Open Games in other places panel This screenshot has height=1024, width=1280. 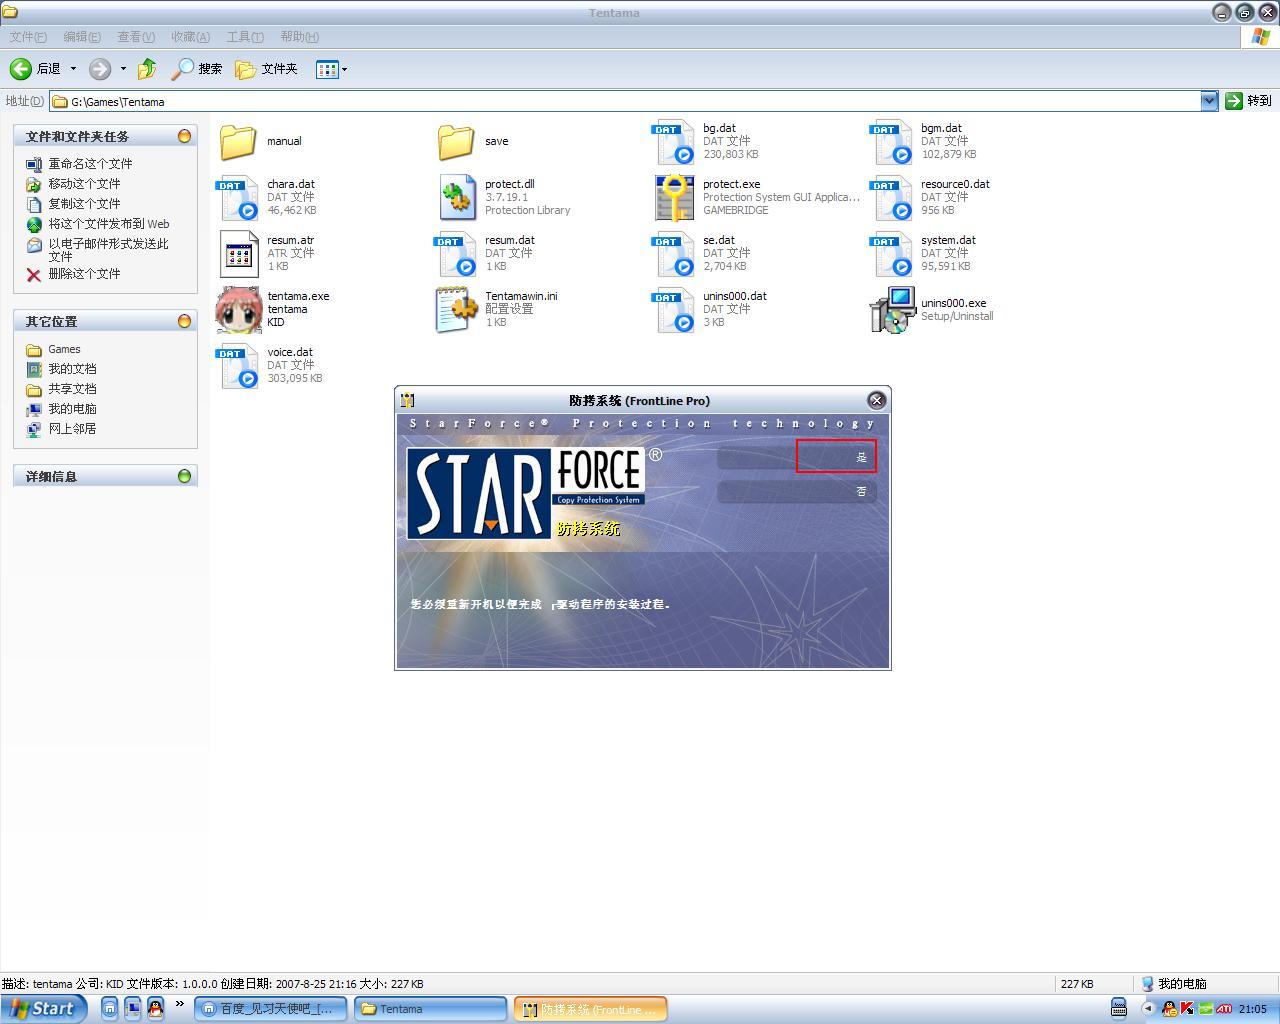click(x=64, y=349)
